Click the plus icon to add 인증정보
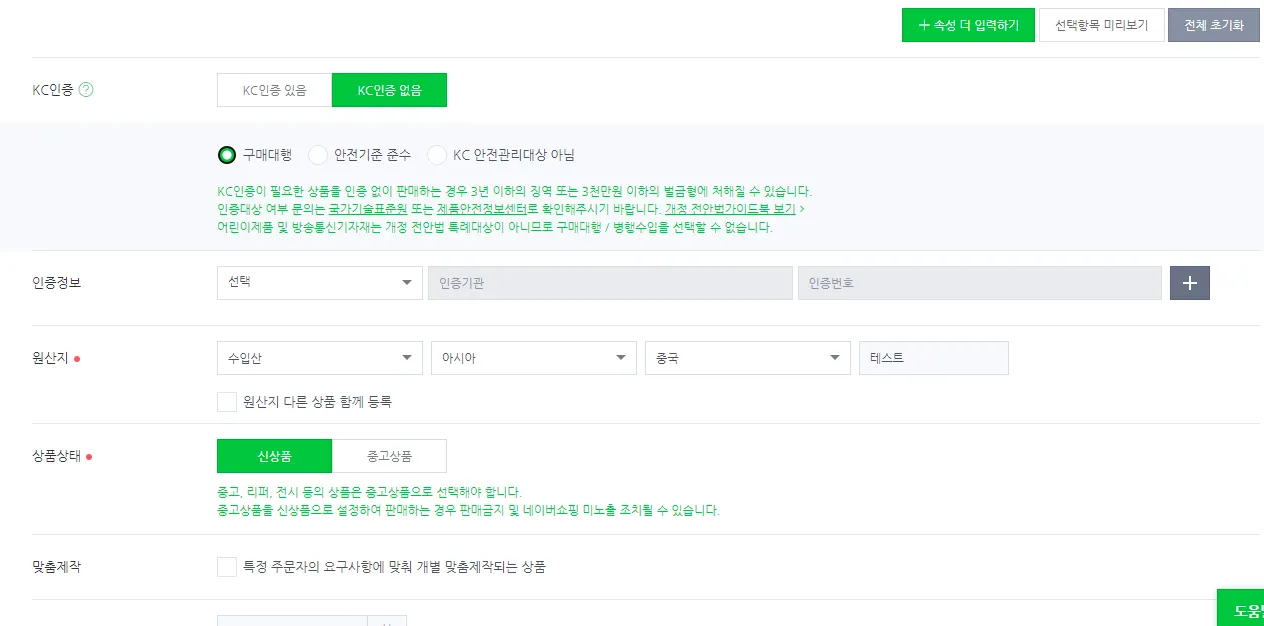1264x626 pixels. (x=1189, y=283)
